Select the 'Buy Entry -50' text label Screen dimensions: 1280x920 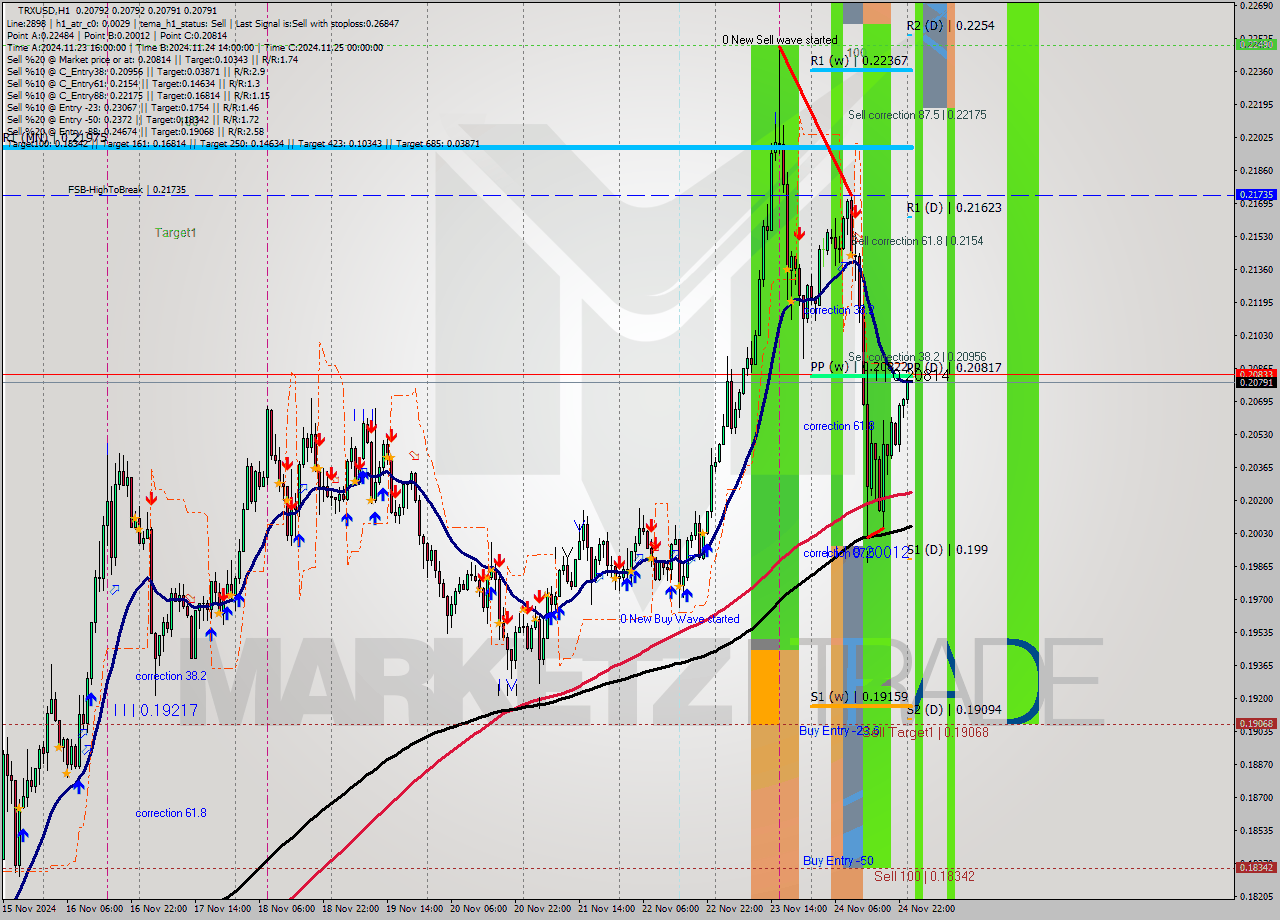click(837, 860)
